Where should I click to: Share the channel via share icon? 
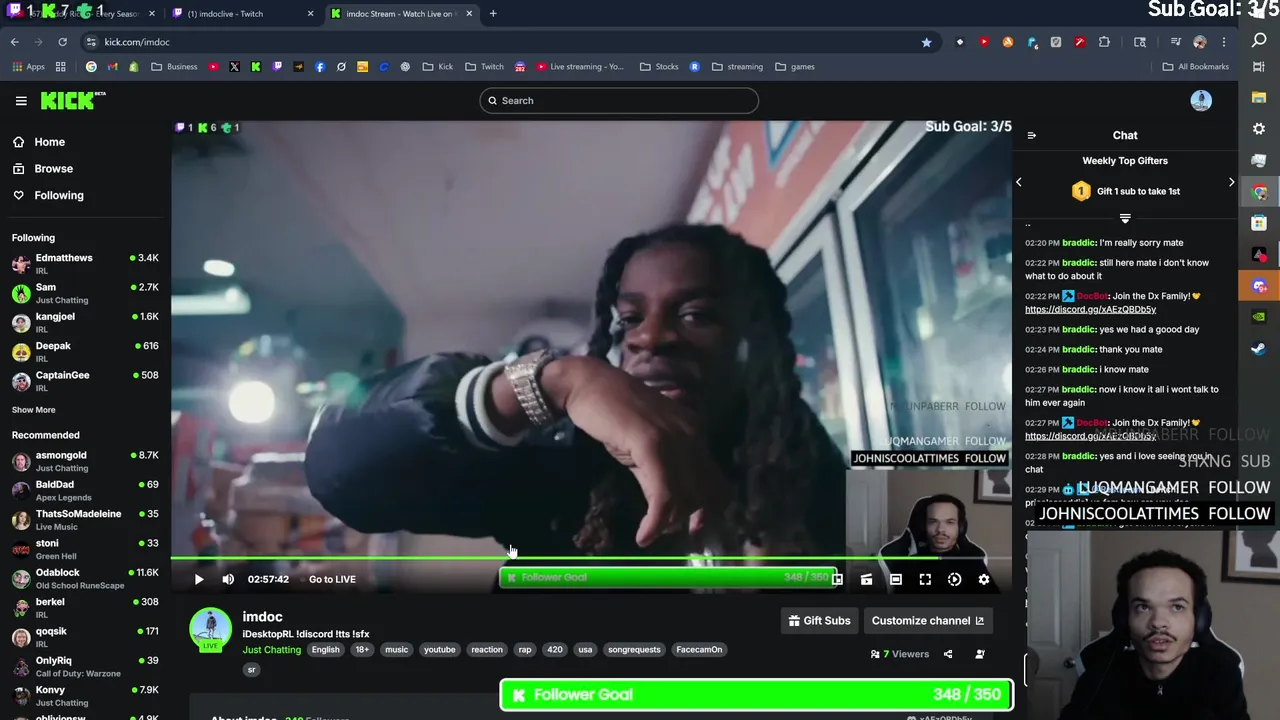[948, 654]
